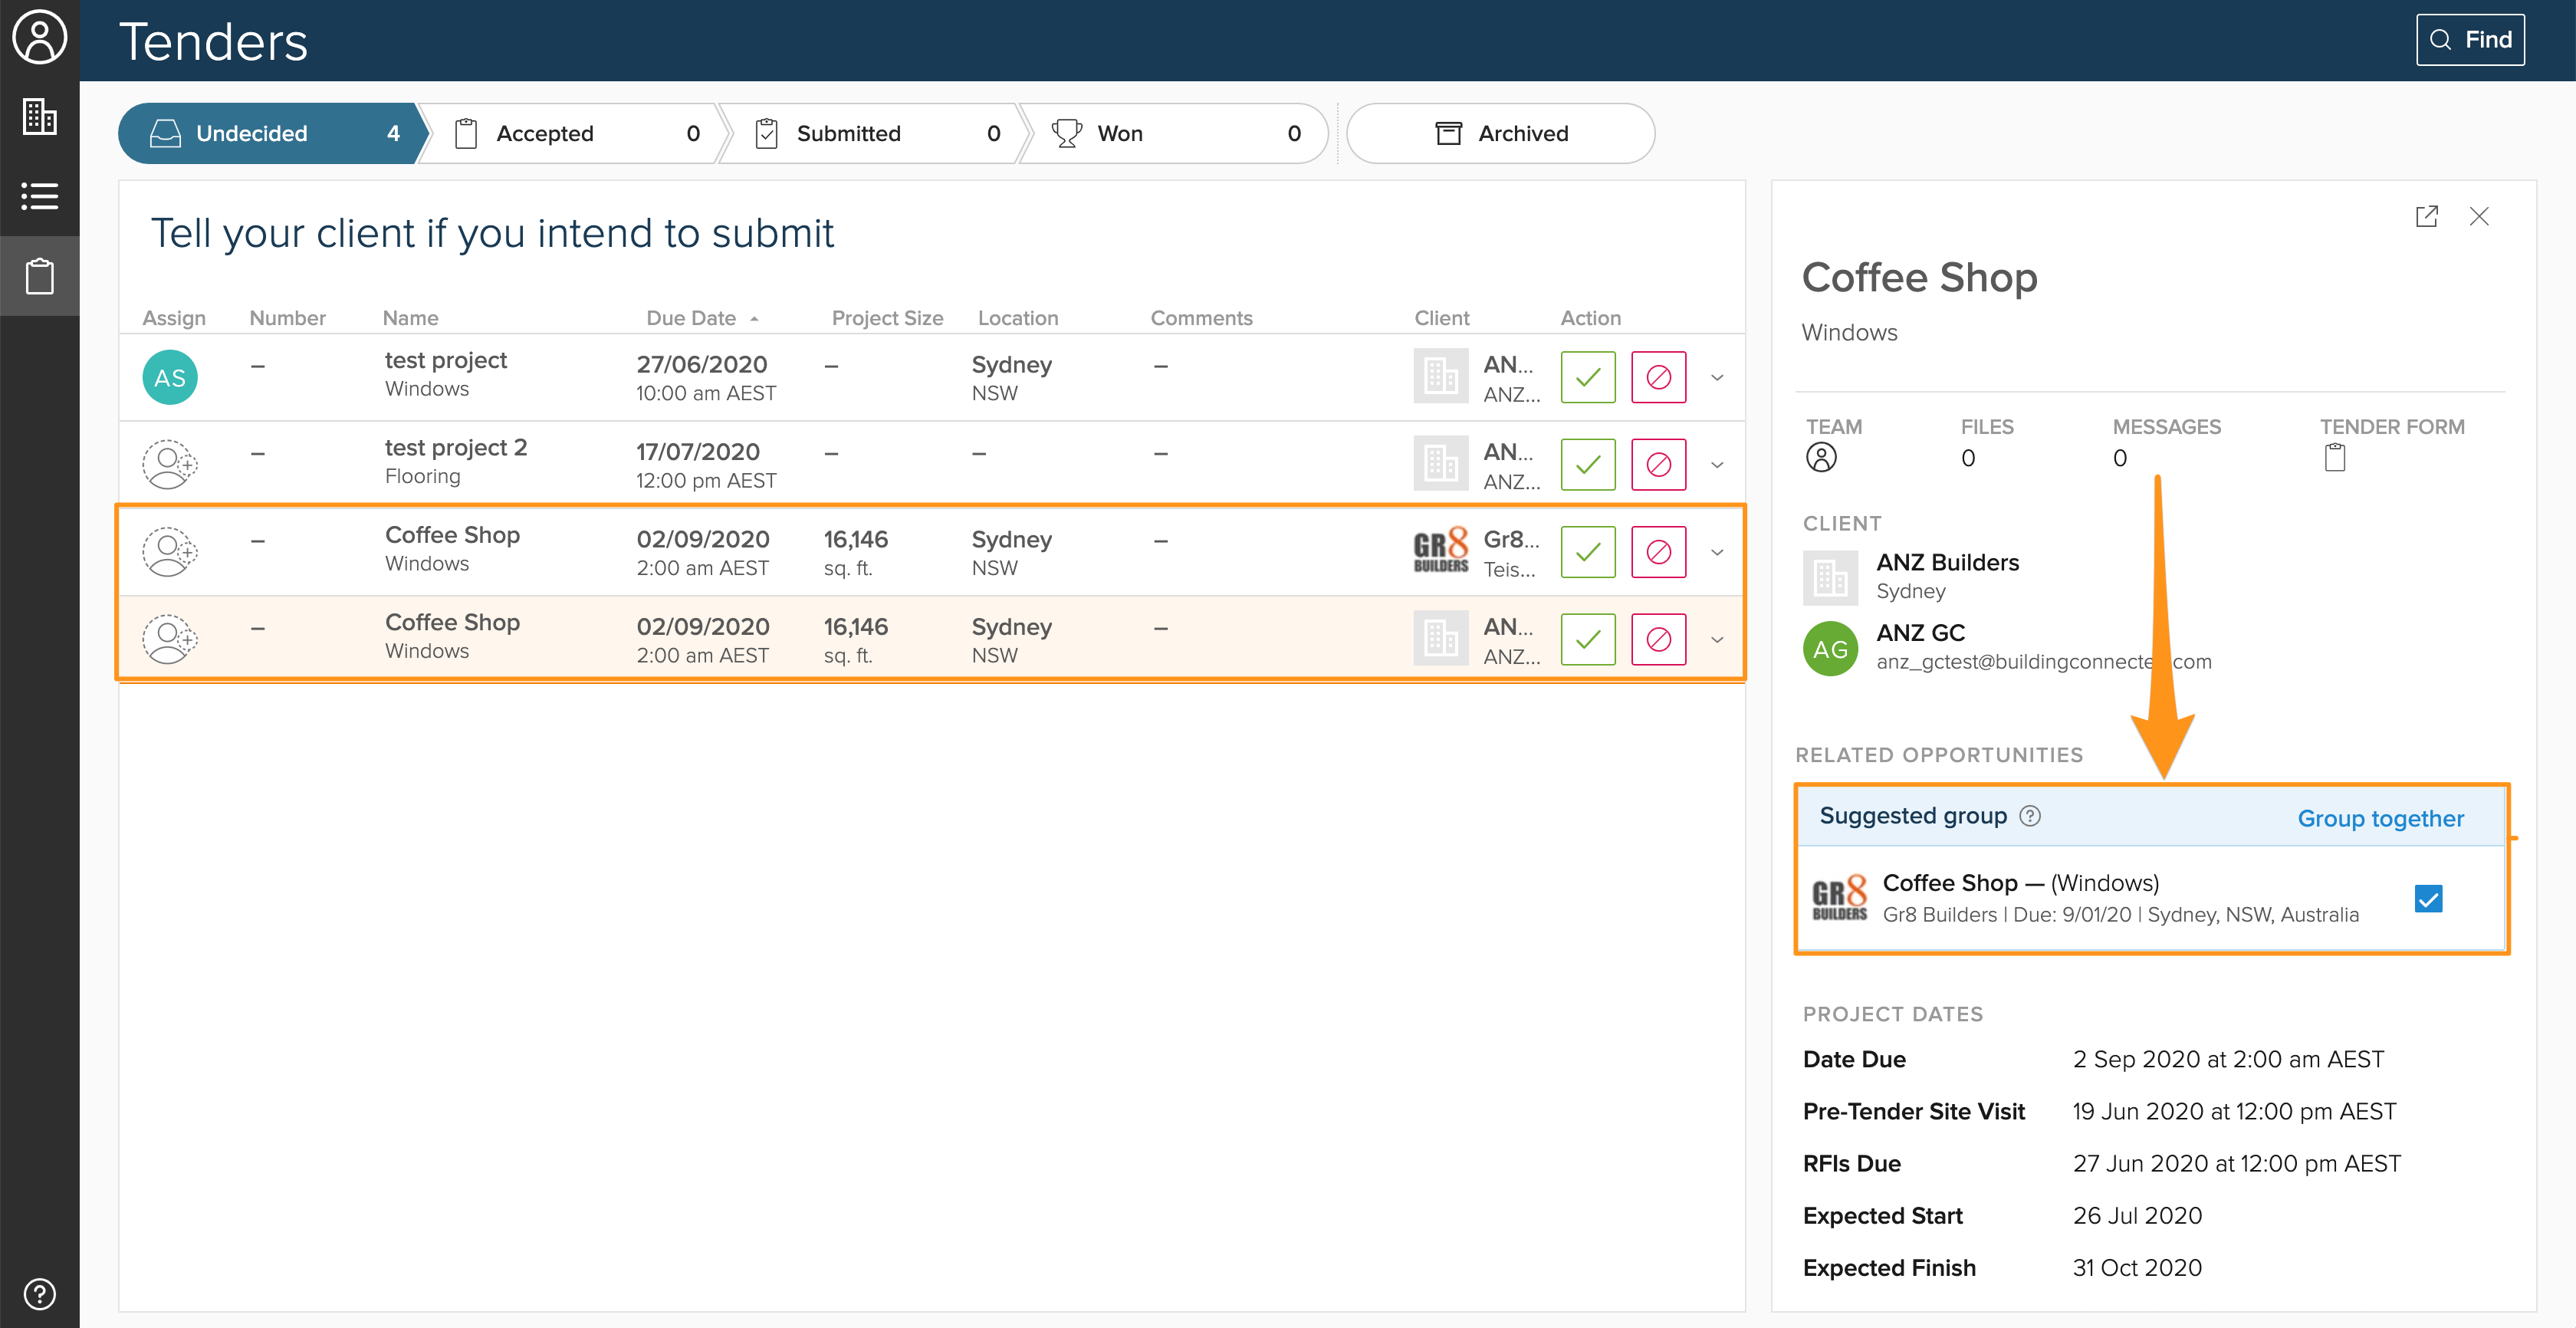Click the user profile avatar top left
The image size is (2576, 1328).
click(x=39, y=38)
